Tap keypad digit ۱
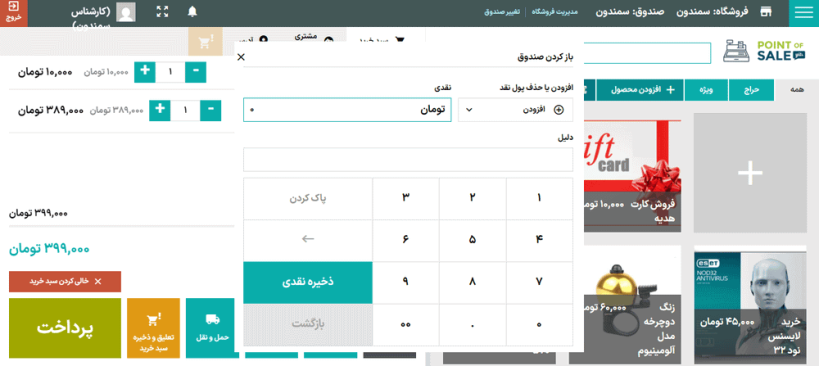 539,198
